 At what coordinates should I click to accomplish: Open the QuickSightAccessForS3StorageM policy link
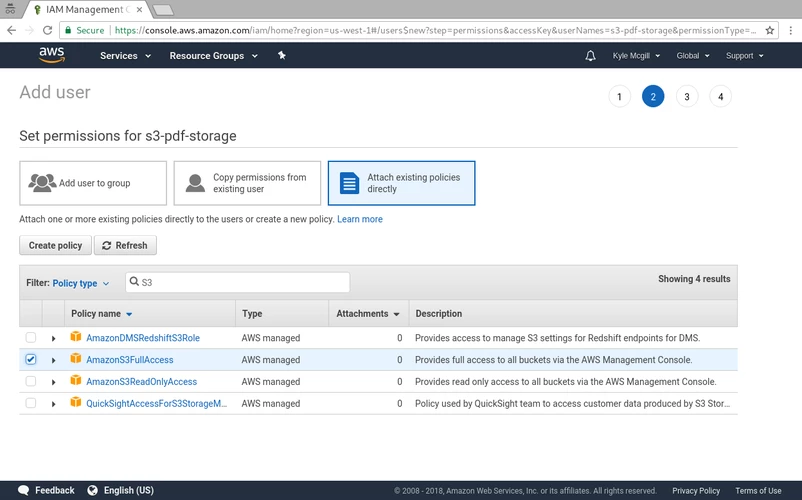(x=156, y=404)
